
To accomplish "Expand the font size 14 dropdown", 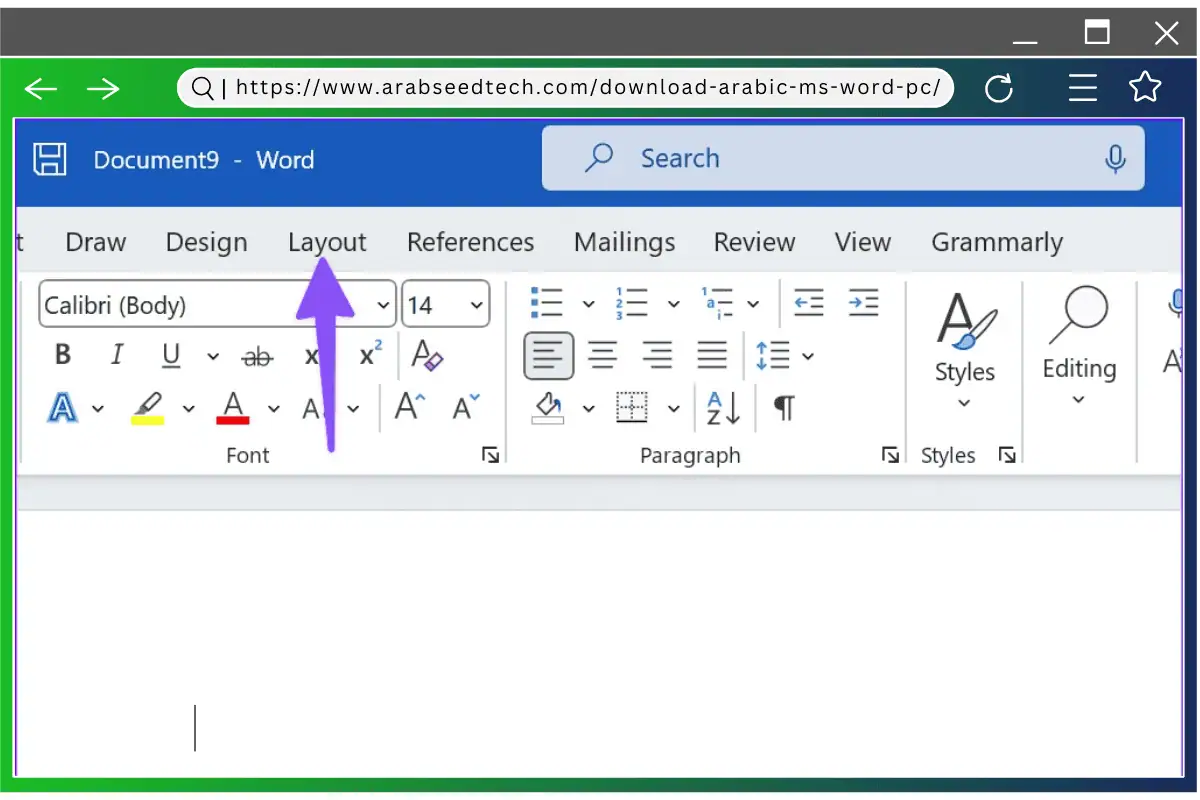I will point(476,305).
